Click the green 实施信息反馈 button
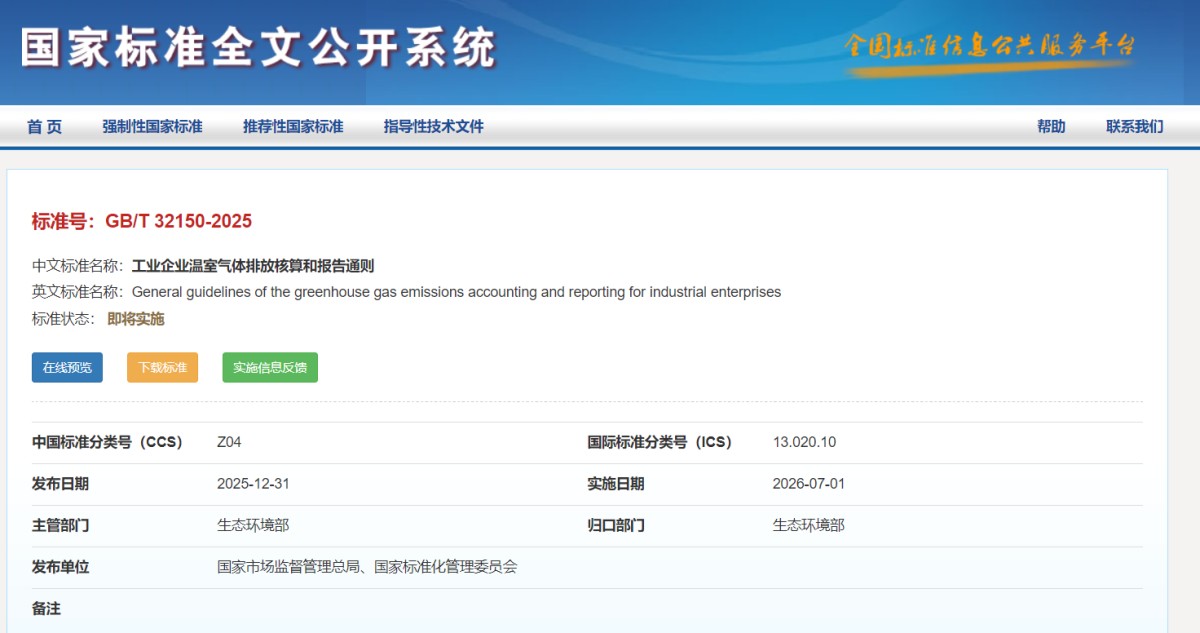 pos(270,368)
